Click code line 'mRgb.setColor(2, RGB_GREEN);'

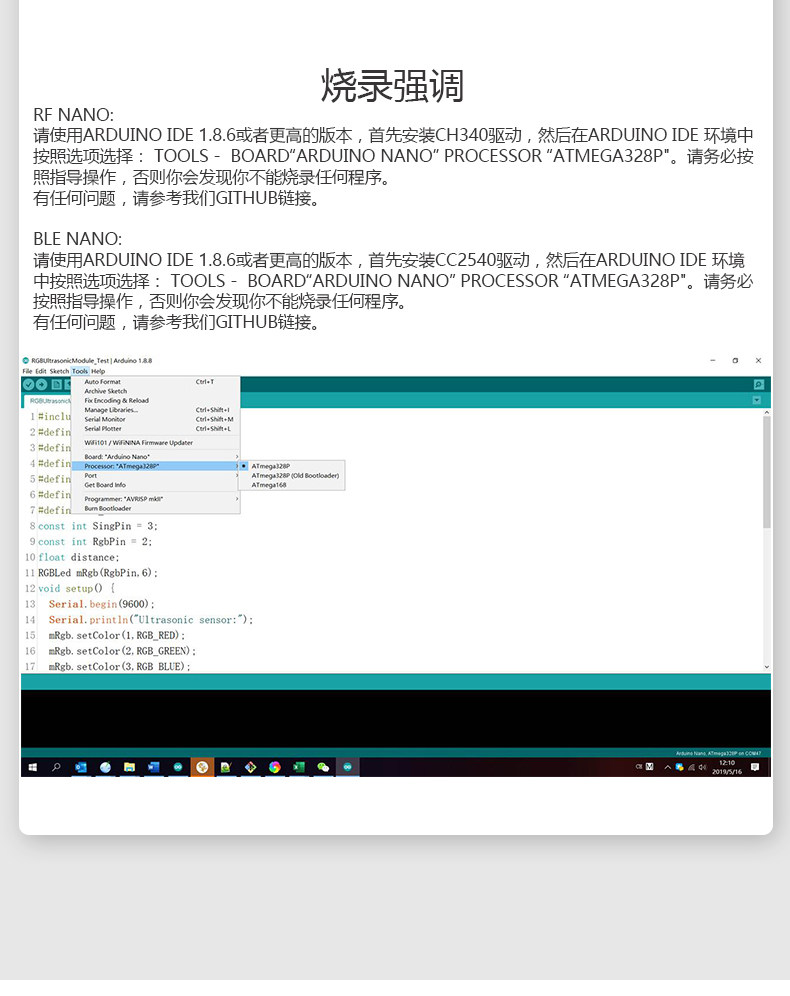point(122,651)
